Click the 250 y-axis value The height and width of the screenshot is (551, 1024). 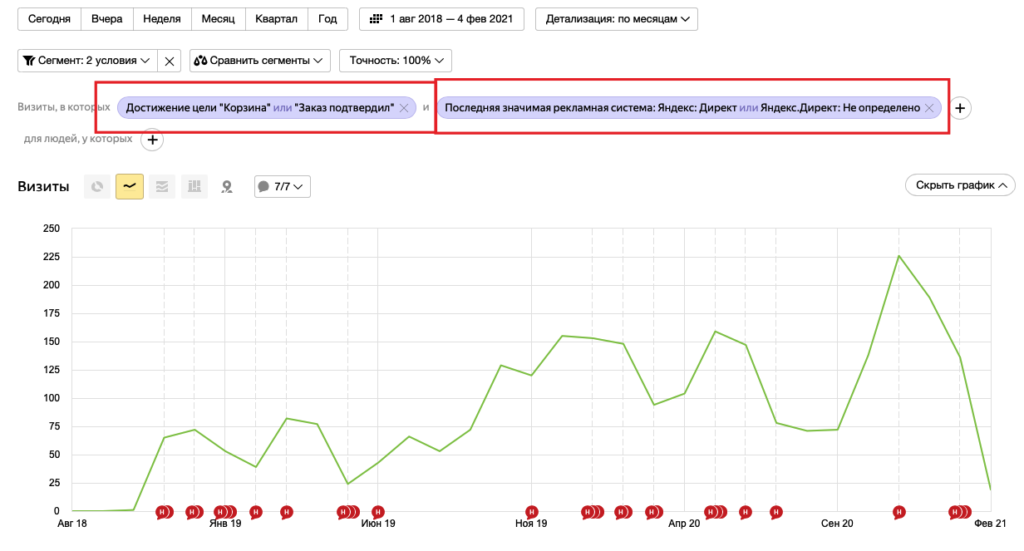(51, 228)
